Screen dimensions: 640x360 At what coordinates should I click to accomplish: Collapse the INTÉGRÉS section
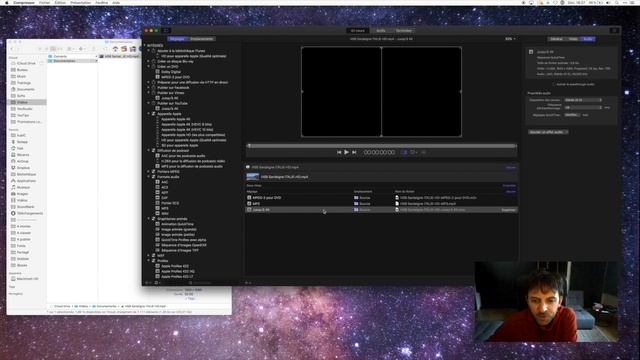tap(145, 45)
